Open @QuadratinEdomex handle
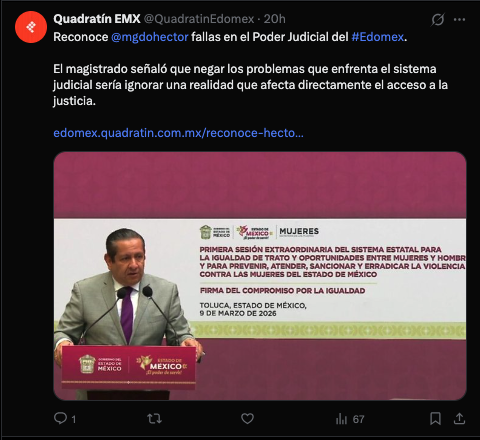This screenshot has width=480, height=440. tap(199, 19)
